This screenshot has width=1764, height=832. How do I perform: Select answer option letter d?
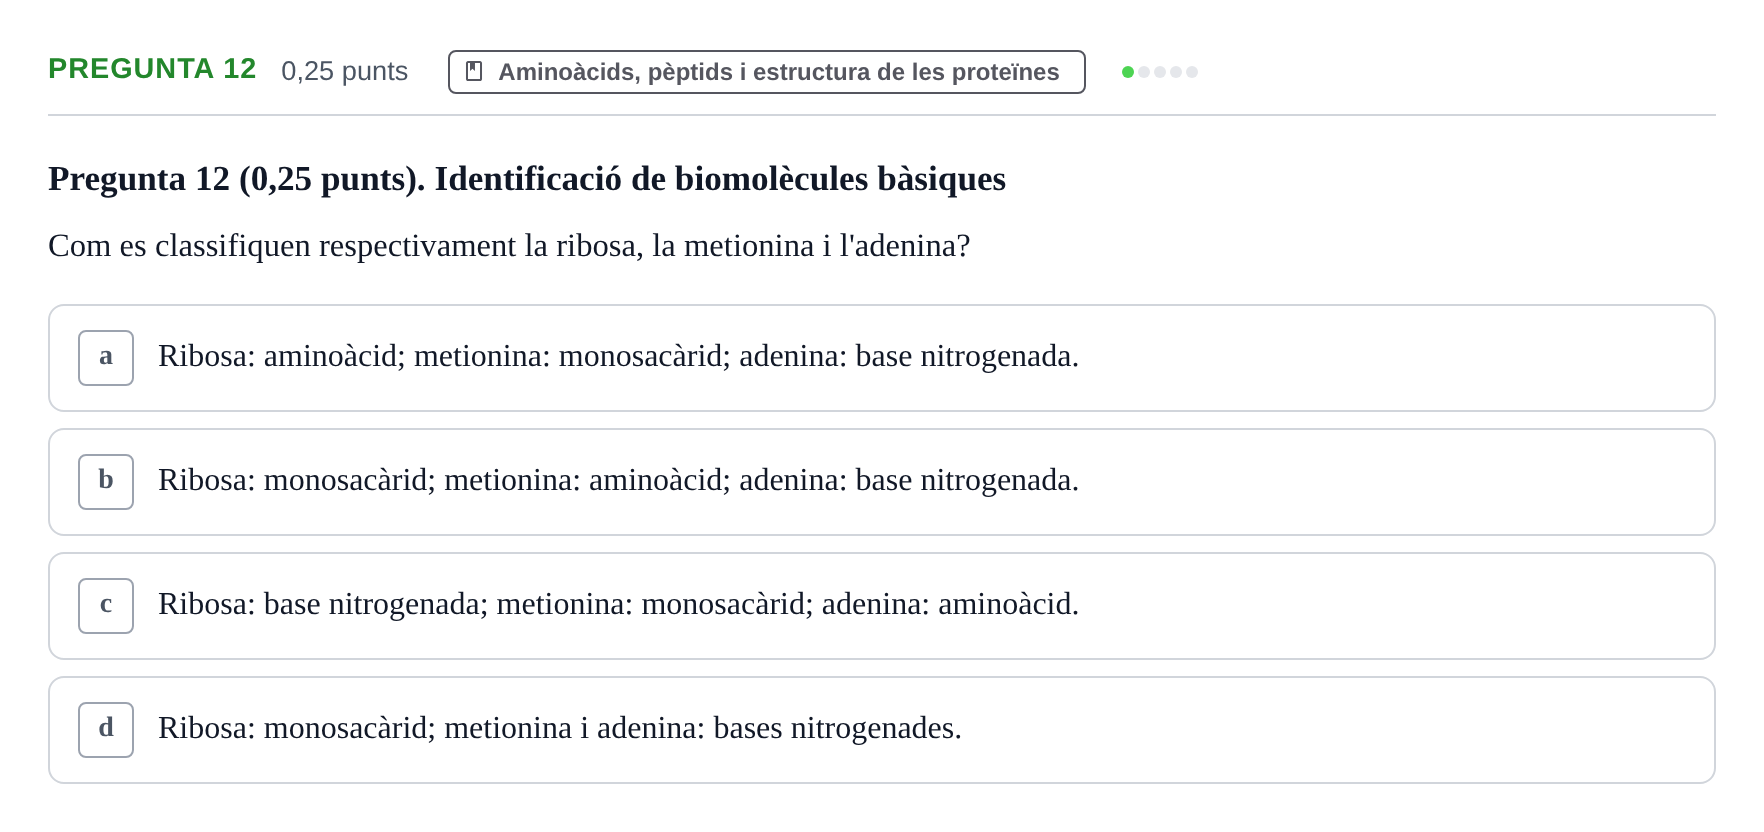pos(106,730)
